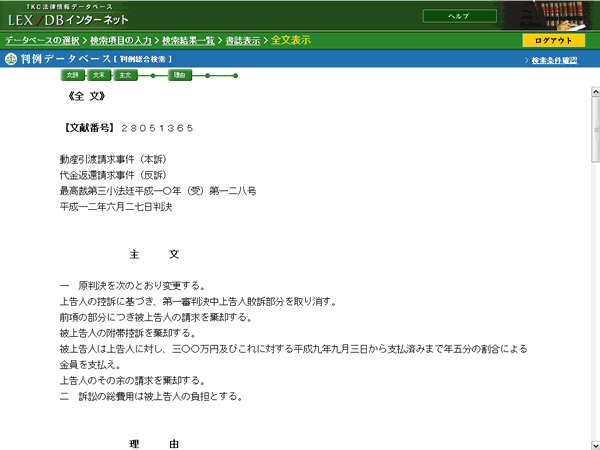Open 書誌表示 breadcrumb link
Image resolution: width=600 pixels, height=450 pixels.
pyautogui.click(x=243, y=40)
